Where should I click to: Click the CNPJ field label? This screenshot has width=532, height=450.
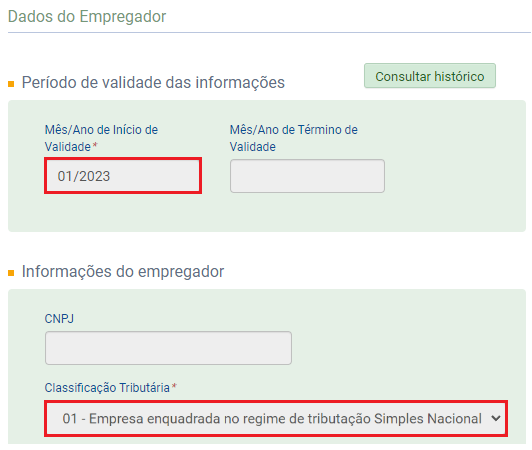tap(59, 319)
